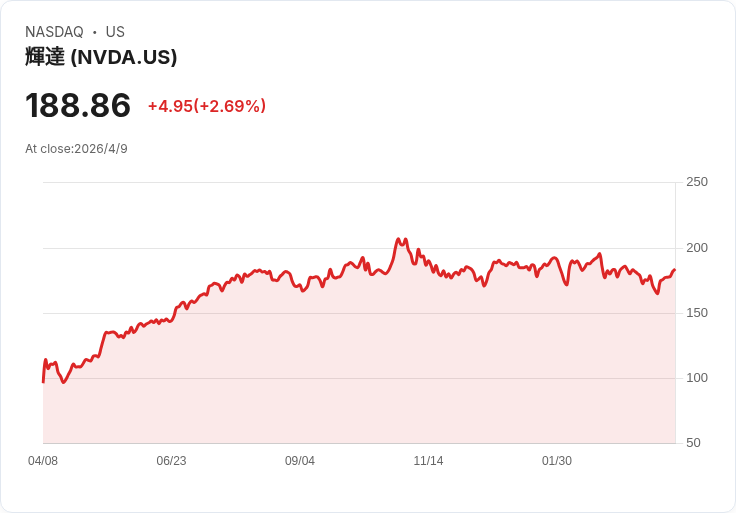Image resolution: width=736 pixels, height=513 pixels.
Task: Click the NASDAQ exchange label
Action: pos(54,32)
